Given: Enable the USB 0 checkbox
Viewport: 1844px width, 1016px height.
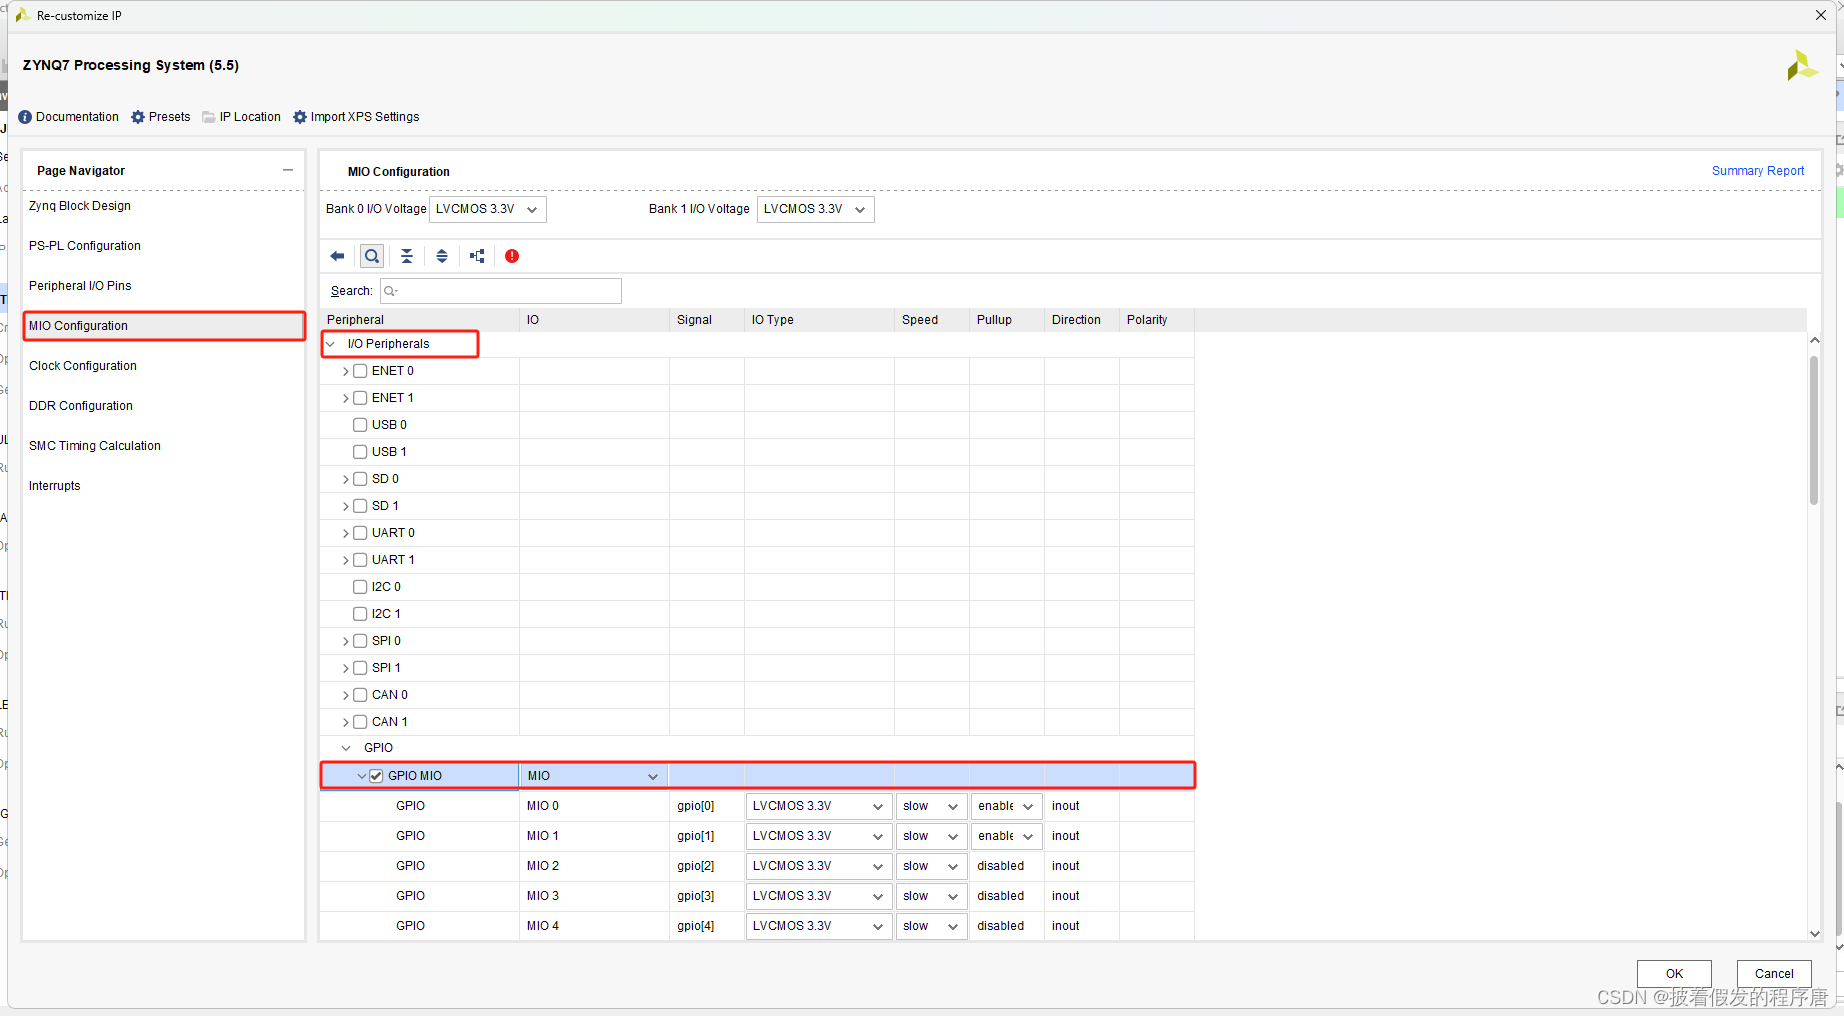Looking at the screenshot, I should (x=360, y=425).
